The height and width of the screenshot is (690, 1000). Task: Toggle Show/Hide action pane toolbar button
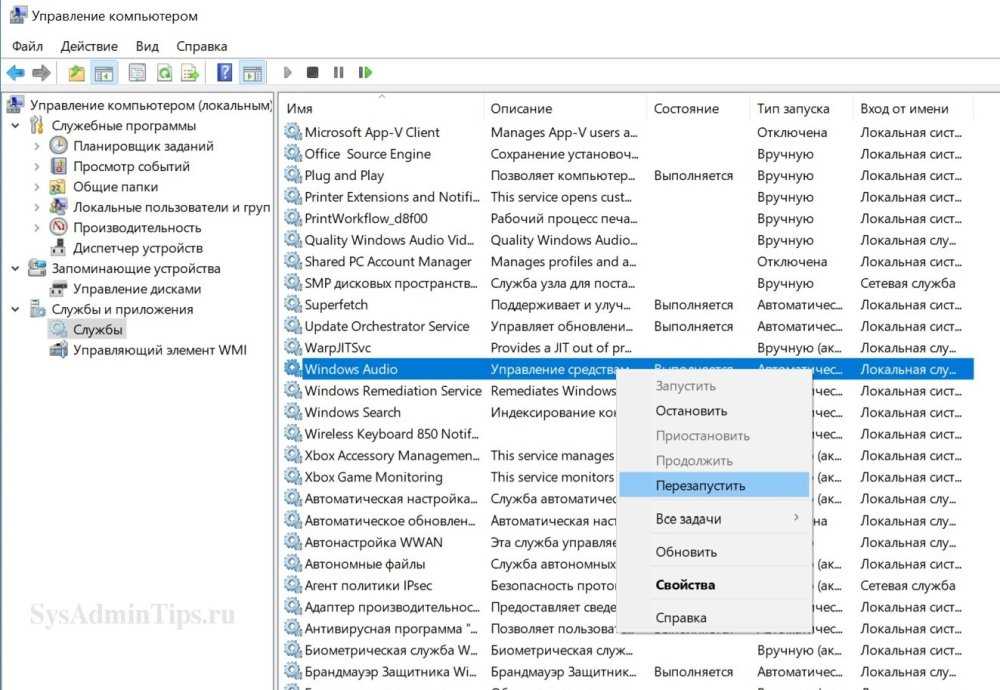(x=252, y=73)
